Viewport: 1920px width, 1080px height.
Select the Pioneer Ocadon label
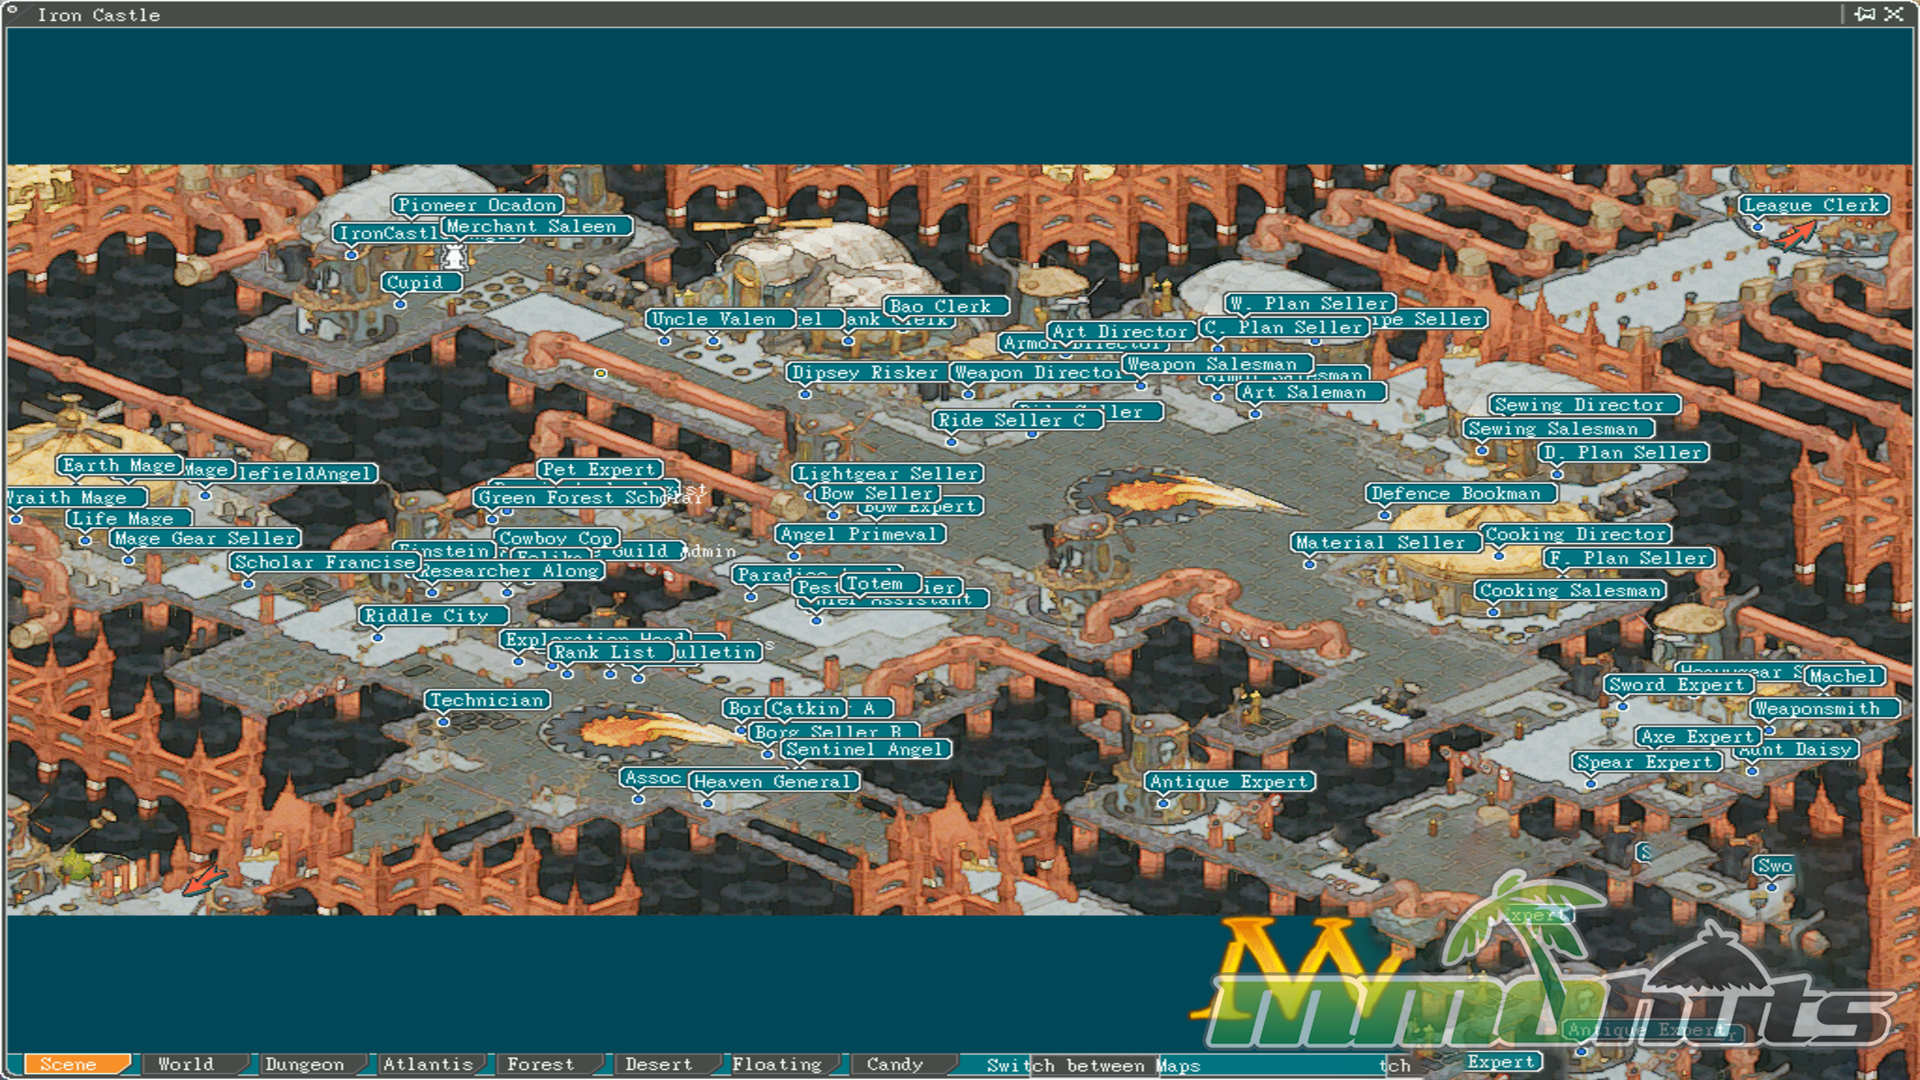coord(476,205)
